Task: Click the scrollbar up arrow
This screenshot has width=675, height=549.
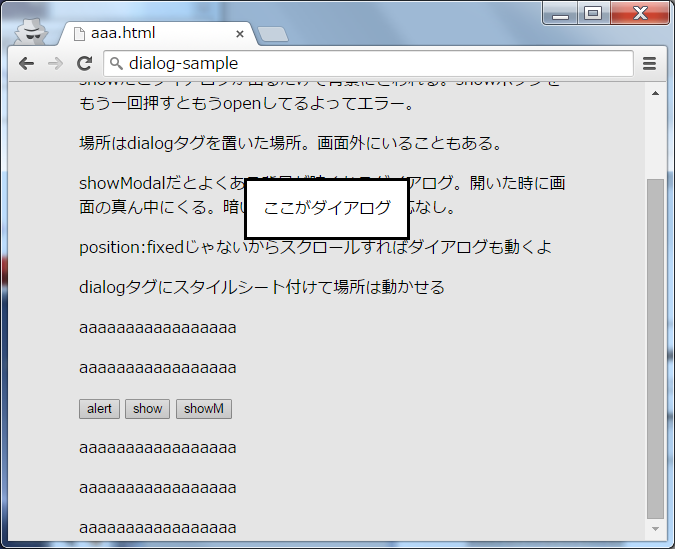Action: point(655,93)
